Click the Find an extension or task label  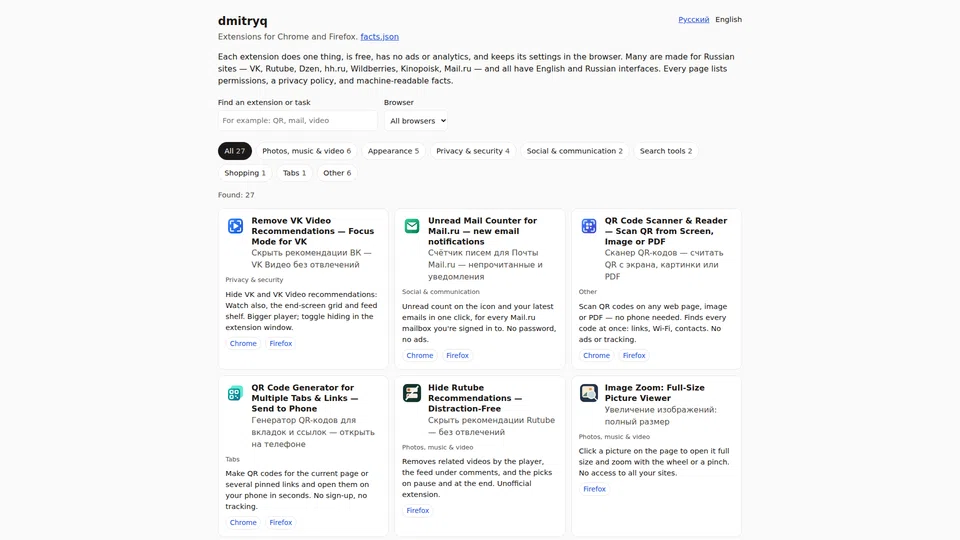[x=264, y=102]
